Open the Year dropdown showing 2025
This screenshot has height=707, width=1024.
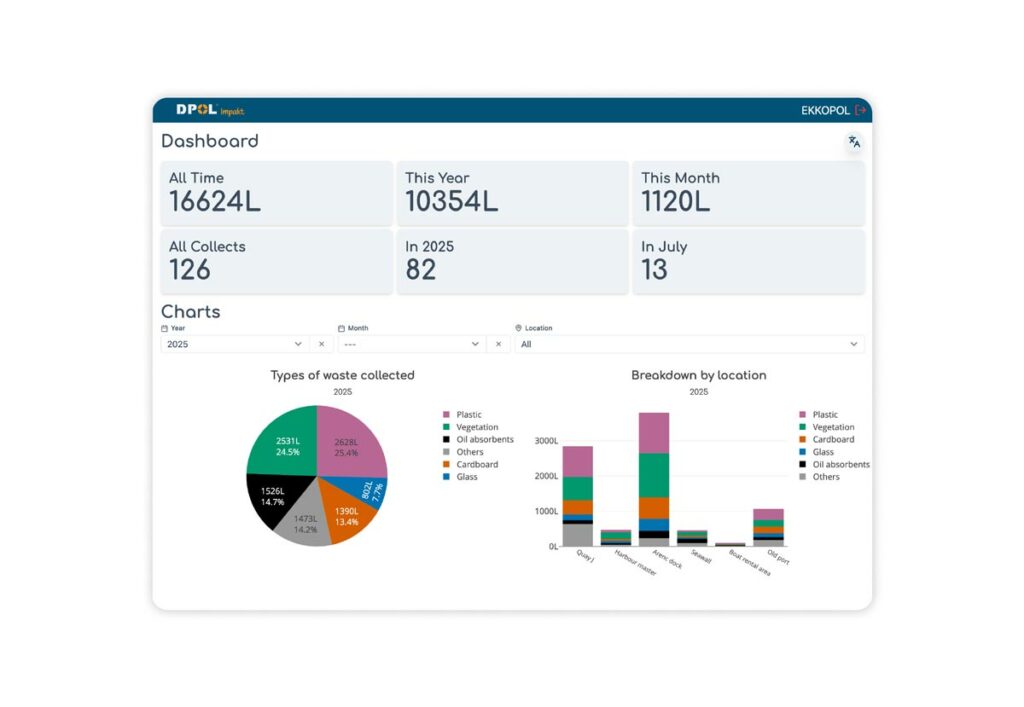tap(234, 344)
